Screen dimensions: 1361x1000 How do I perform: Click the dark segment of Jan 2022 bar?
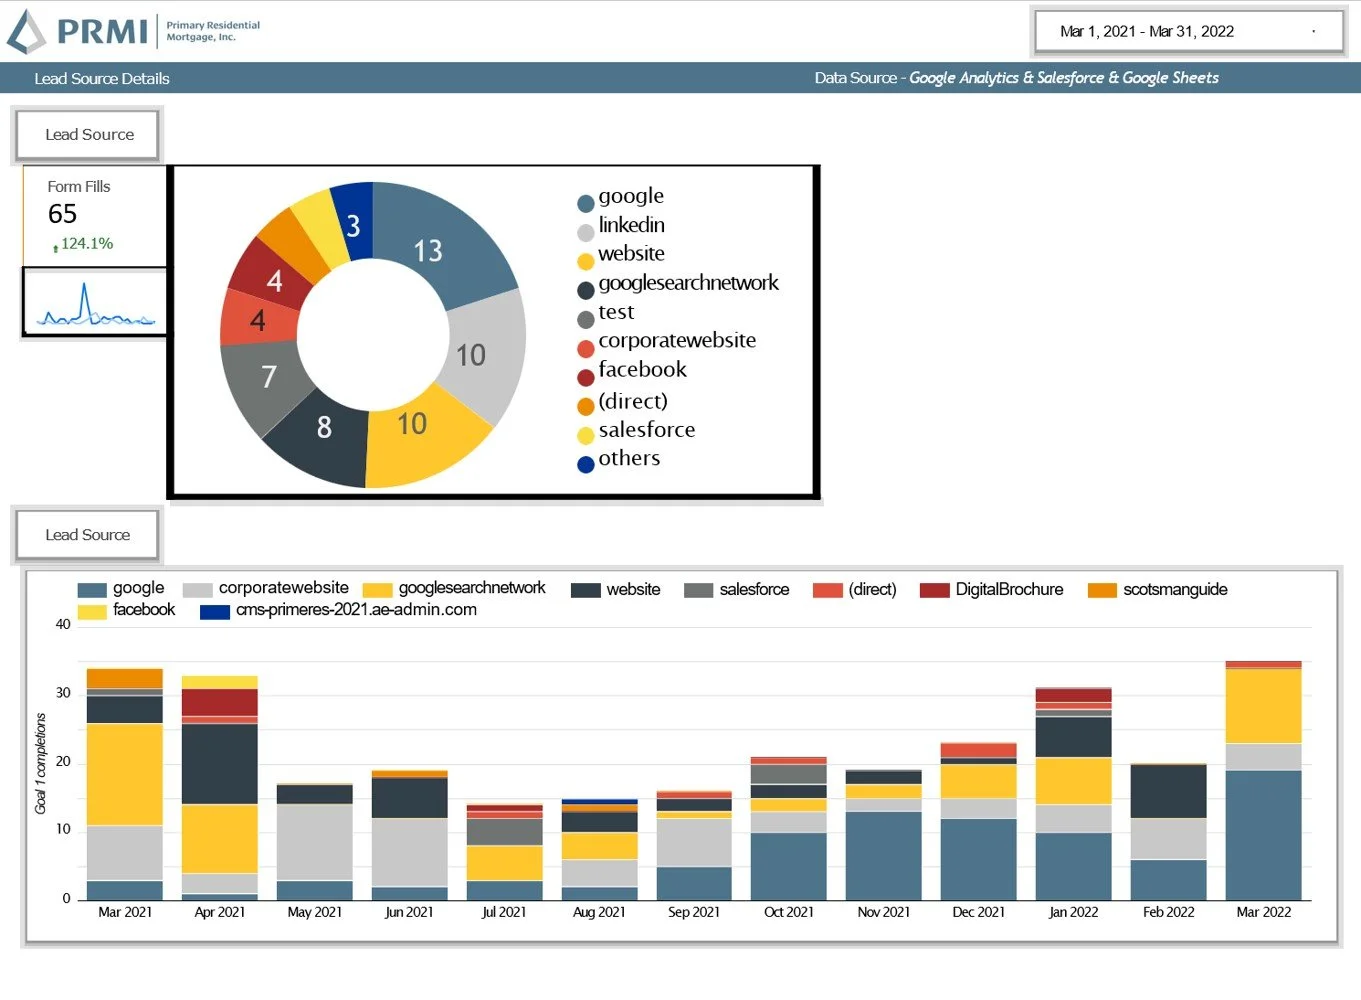(x=1074, y=737)
